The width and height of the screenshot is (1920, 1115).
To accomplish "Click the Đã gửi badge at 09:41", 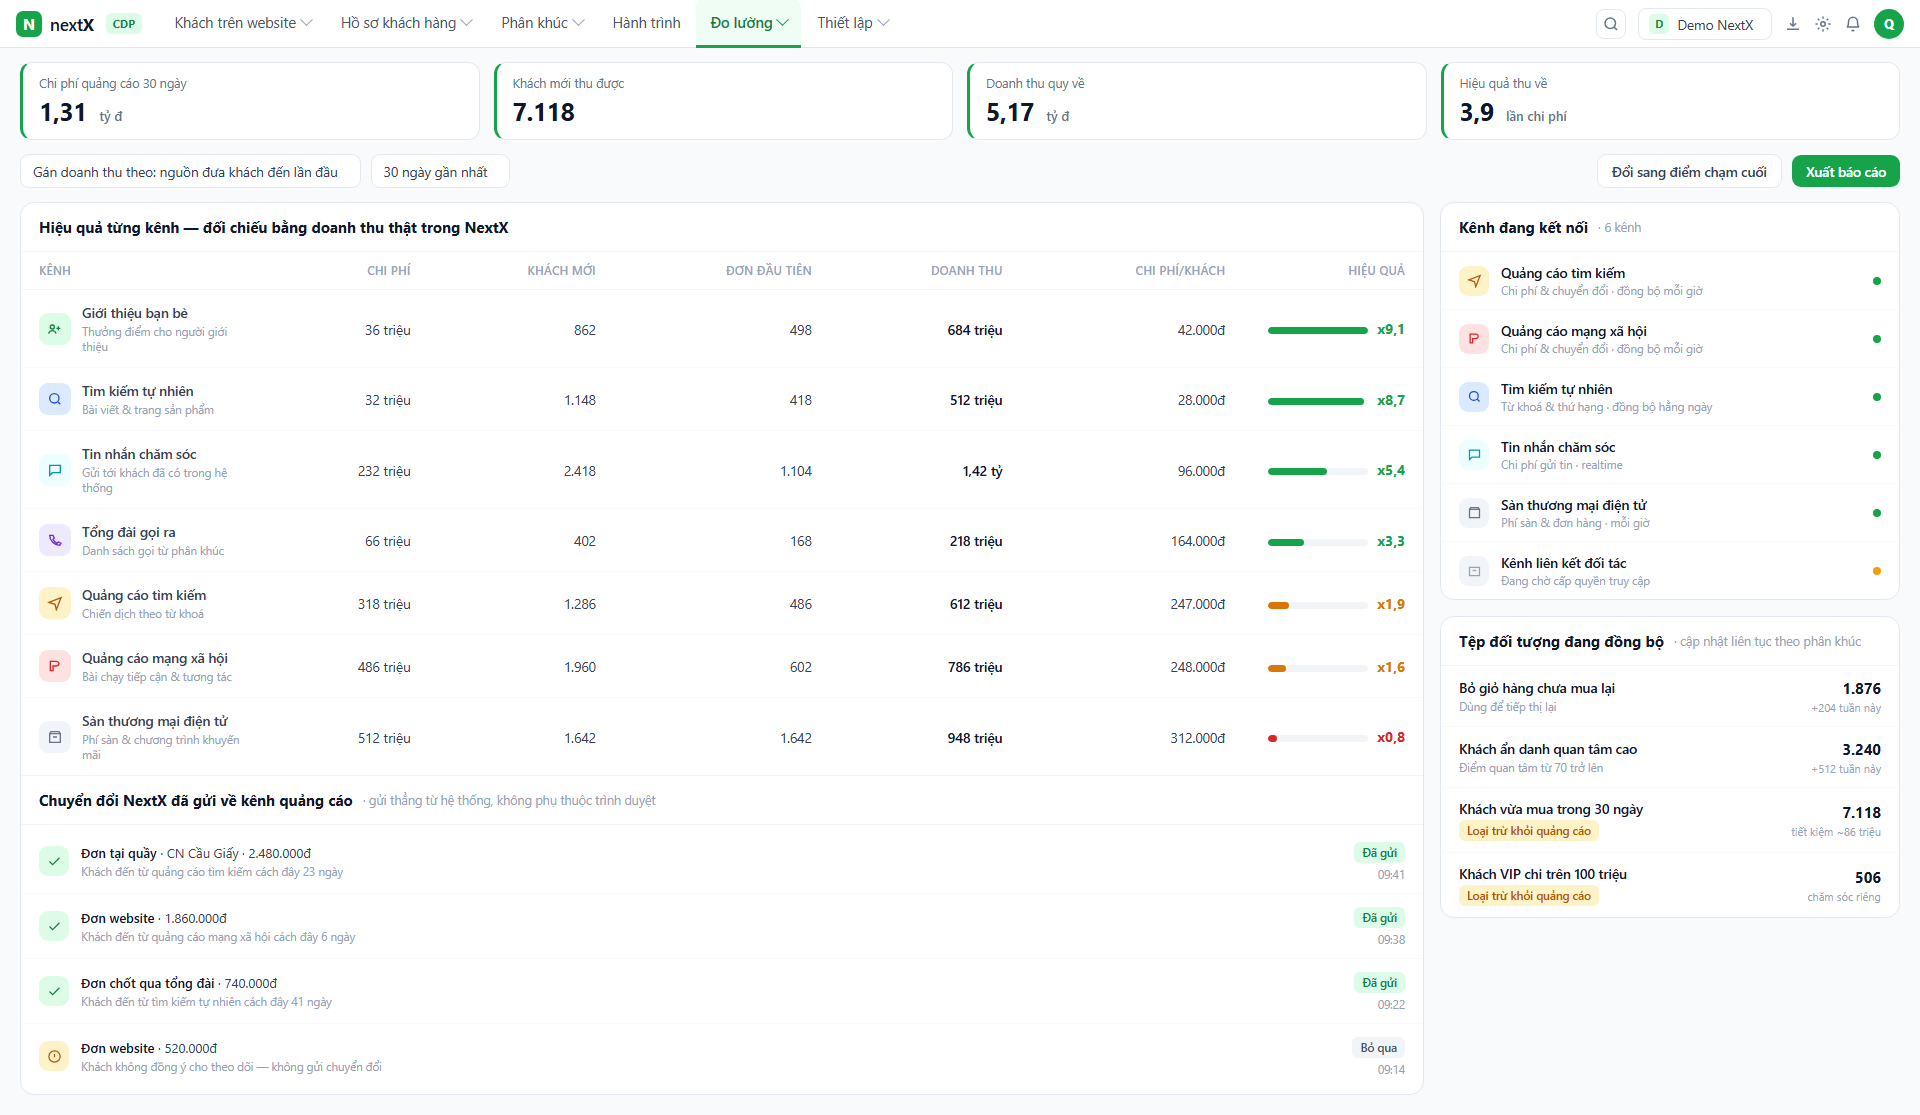I will 1379,853.
